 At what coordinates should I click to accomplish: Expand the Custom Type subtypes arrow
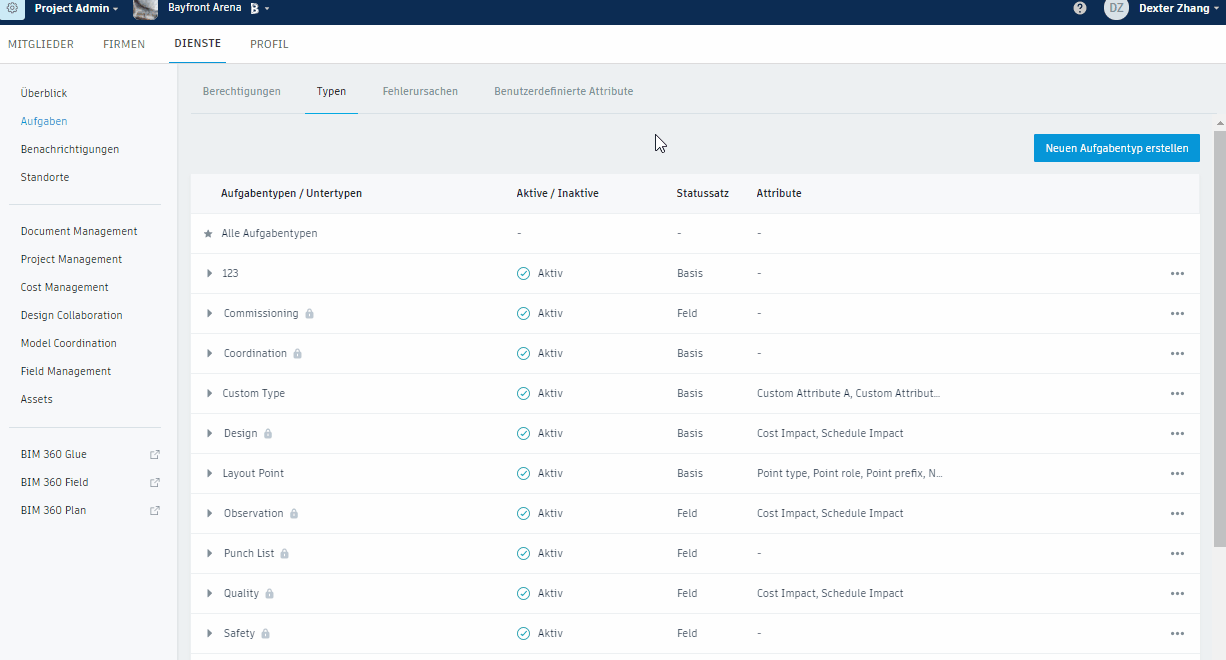210,393
